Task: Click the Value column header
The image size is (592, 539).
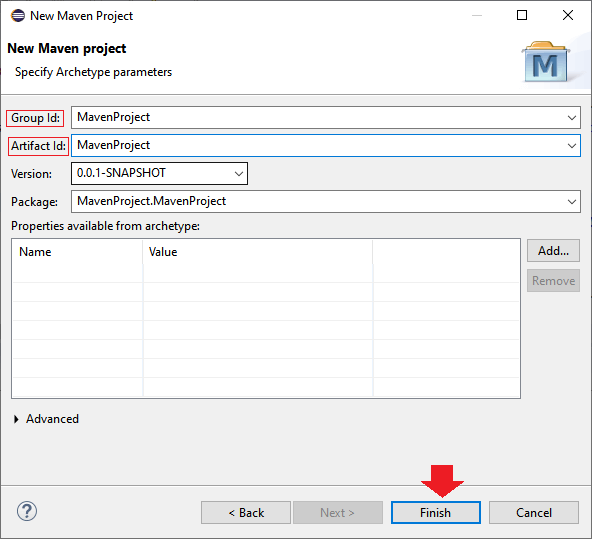Action: click(x=258, y=252)
